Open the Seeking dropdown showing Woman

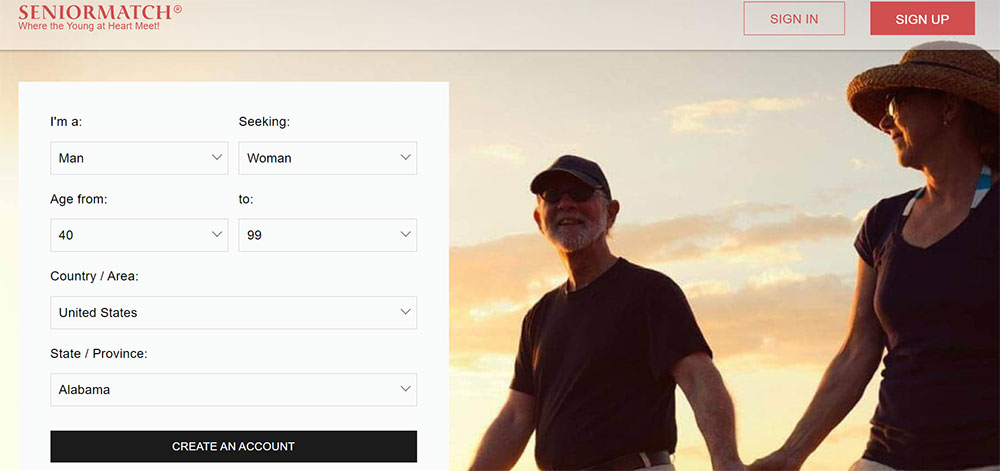click(327, 158)
